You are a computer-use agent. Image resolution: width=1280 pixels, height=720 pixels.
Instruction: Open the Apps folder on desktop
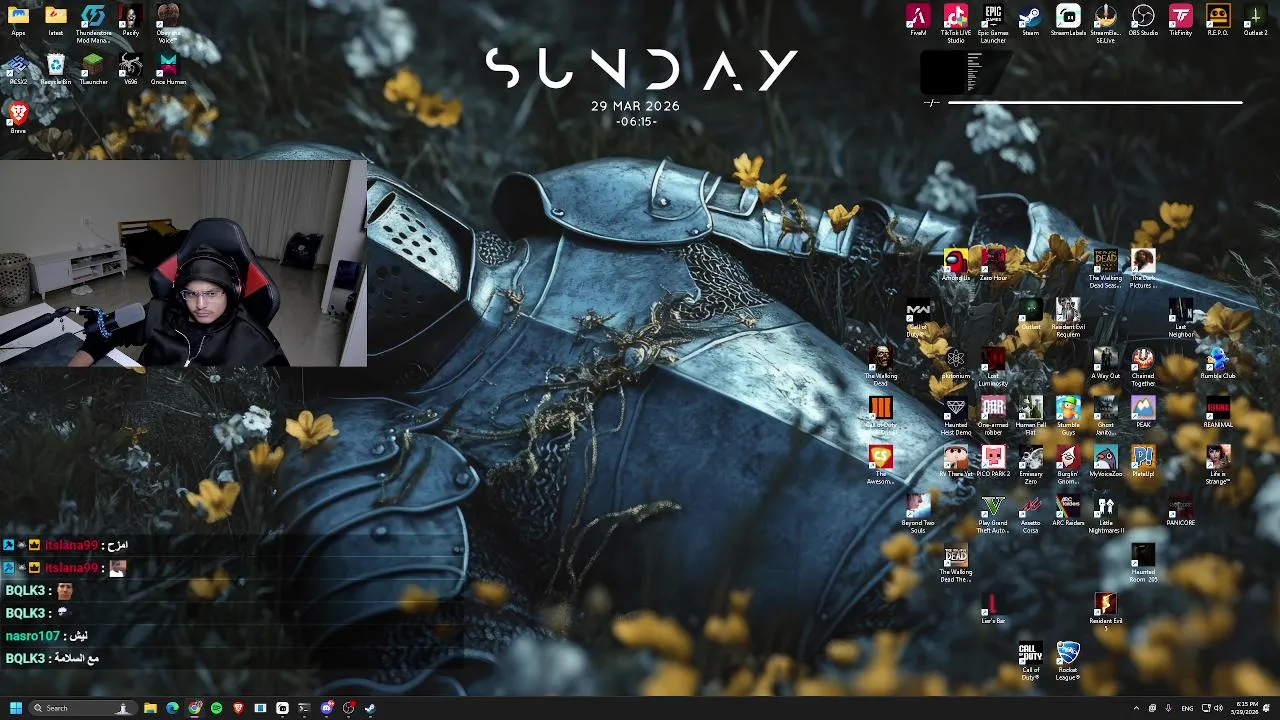tap(18, 21)
